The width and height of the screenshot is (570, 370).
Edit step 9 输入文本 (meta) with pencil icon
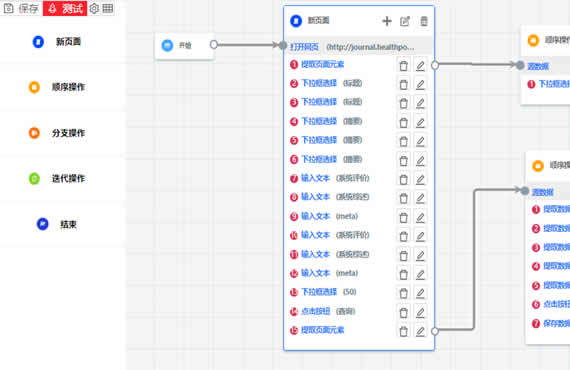(x=420, y=217)
